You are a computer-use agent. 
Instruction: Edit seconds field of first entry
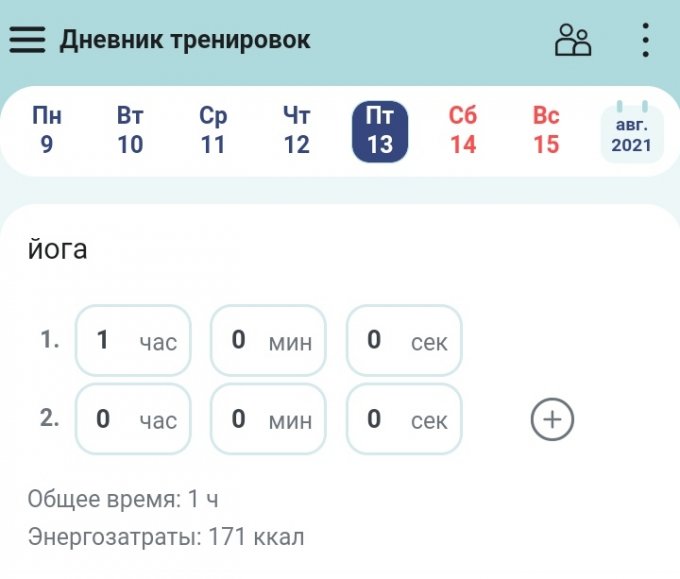coord(404,340)
